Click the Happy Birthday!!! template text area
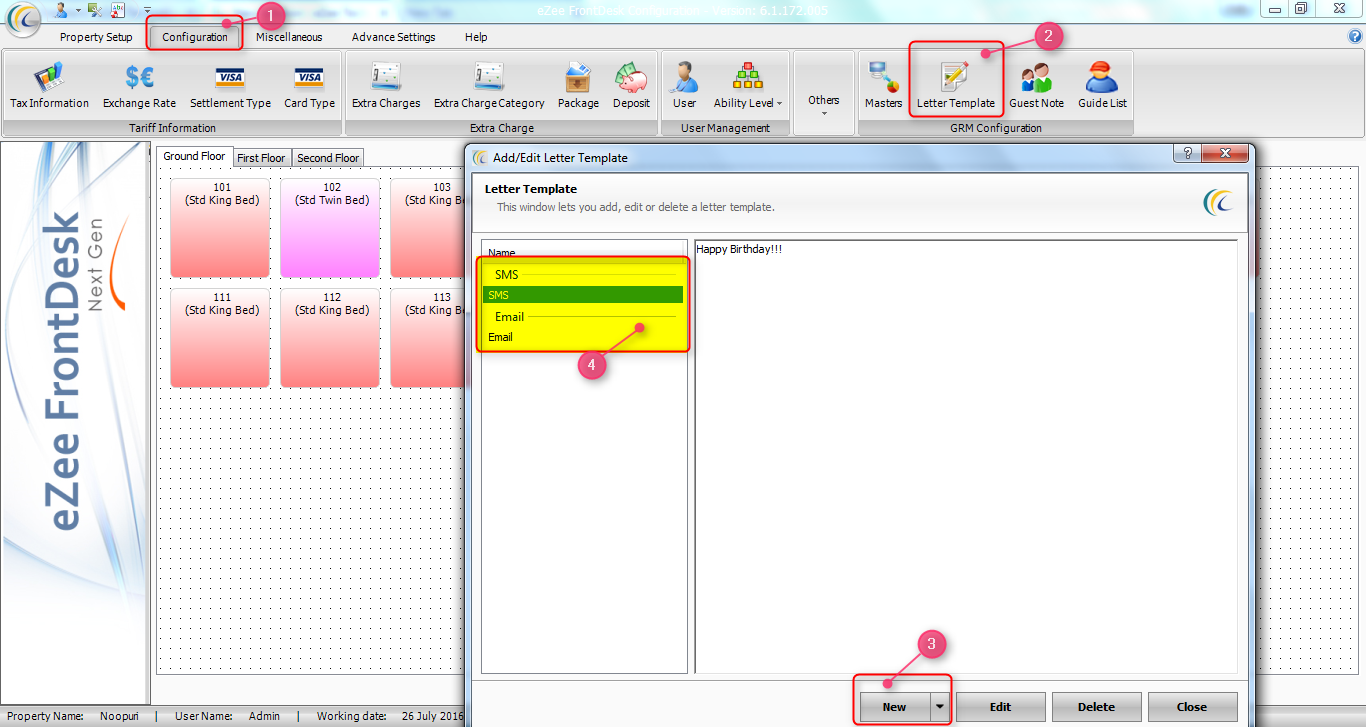Image resolution: width=1366 pixels, height=727 pixels. pyautogui.click(x=966, y=456)
